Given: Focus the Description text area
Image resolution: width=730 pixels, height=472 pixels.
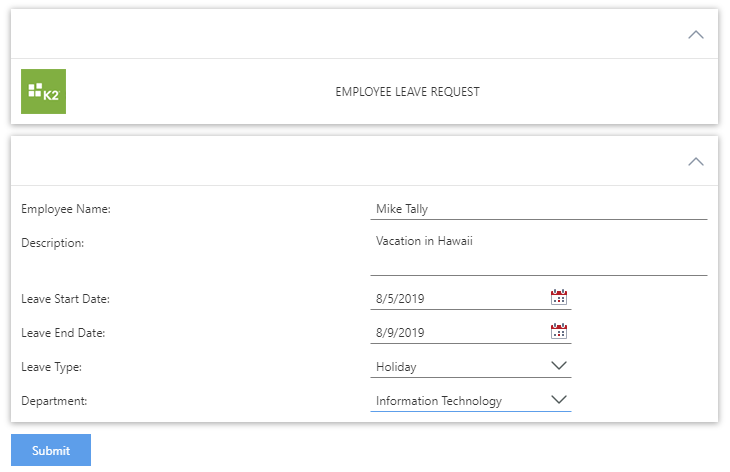Looking at the screenshot, I should [x=538, y=252].
